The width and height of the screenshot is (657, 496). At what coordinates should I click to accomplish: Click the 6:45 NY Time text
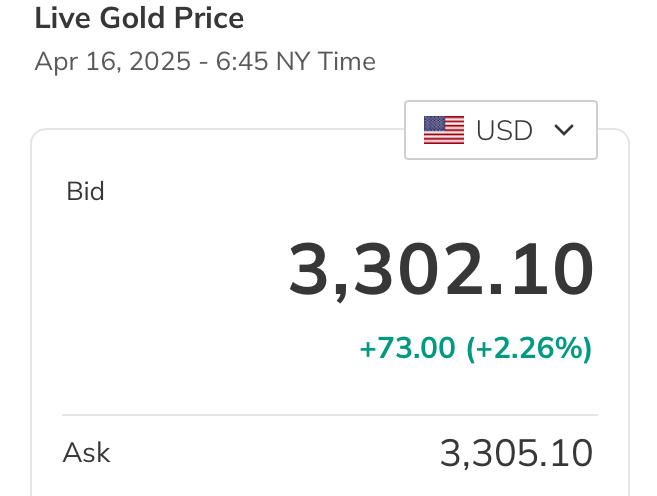[295, 62]
